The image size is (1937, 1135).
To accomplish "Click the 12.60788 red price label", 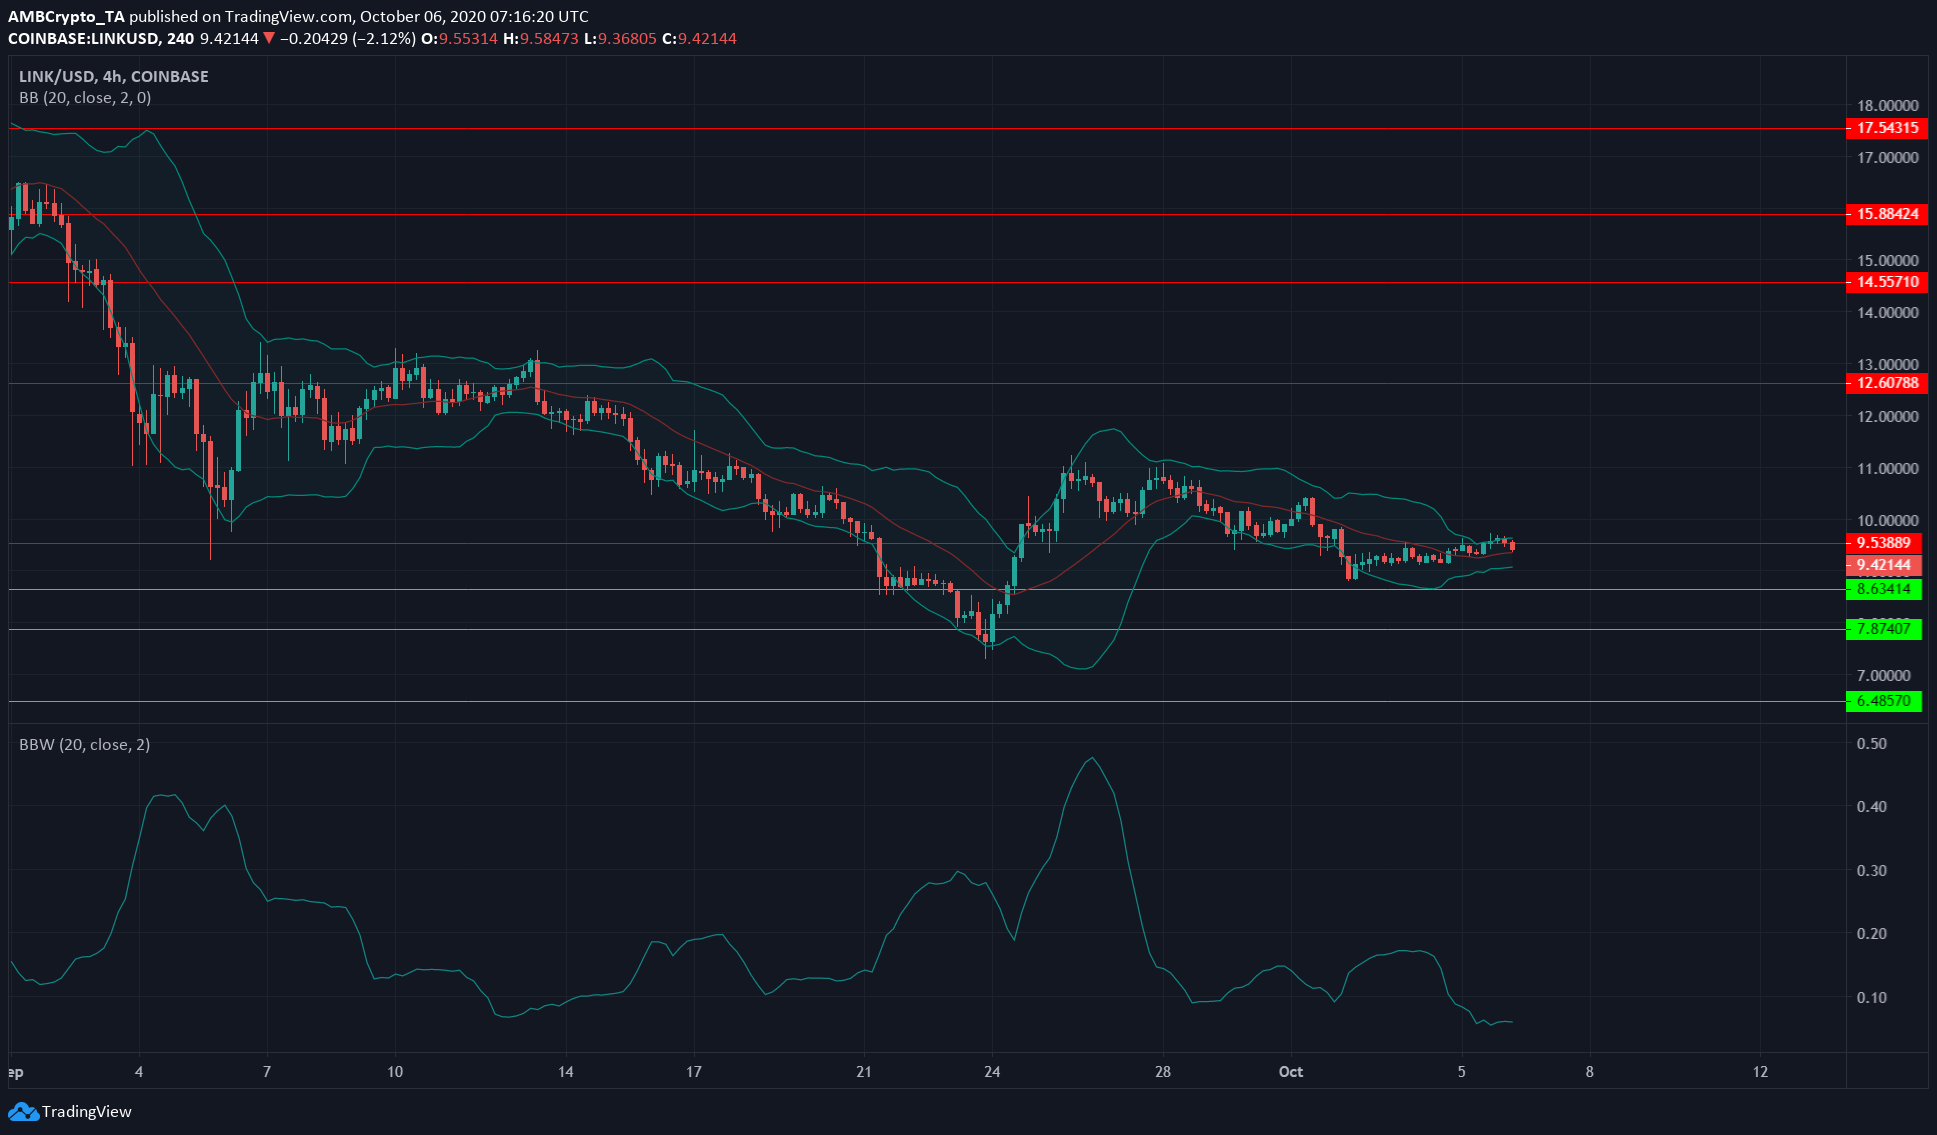I will 1886,383.
